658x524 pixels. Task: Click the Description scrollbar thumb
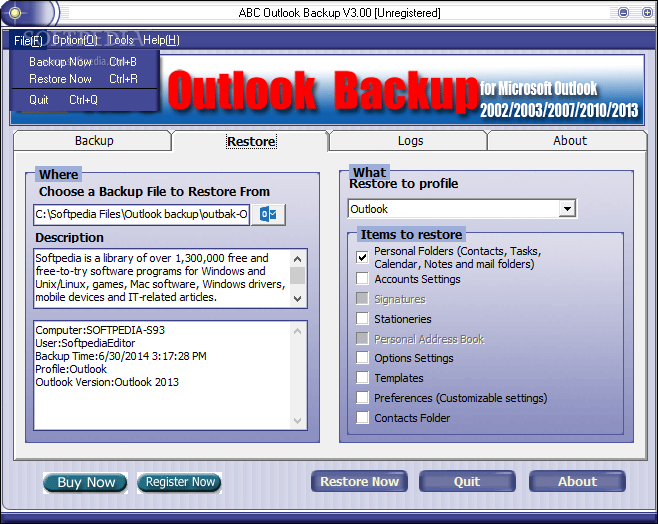pyautogui.click(x=298, y=276)
